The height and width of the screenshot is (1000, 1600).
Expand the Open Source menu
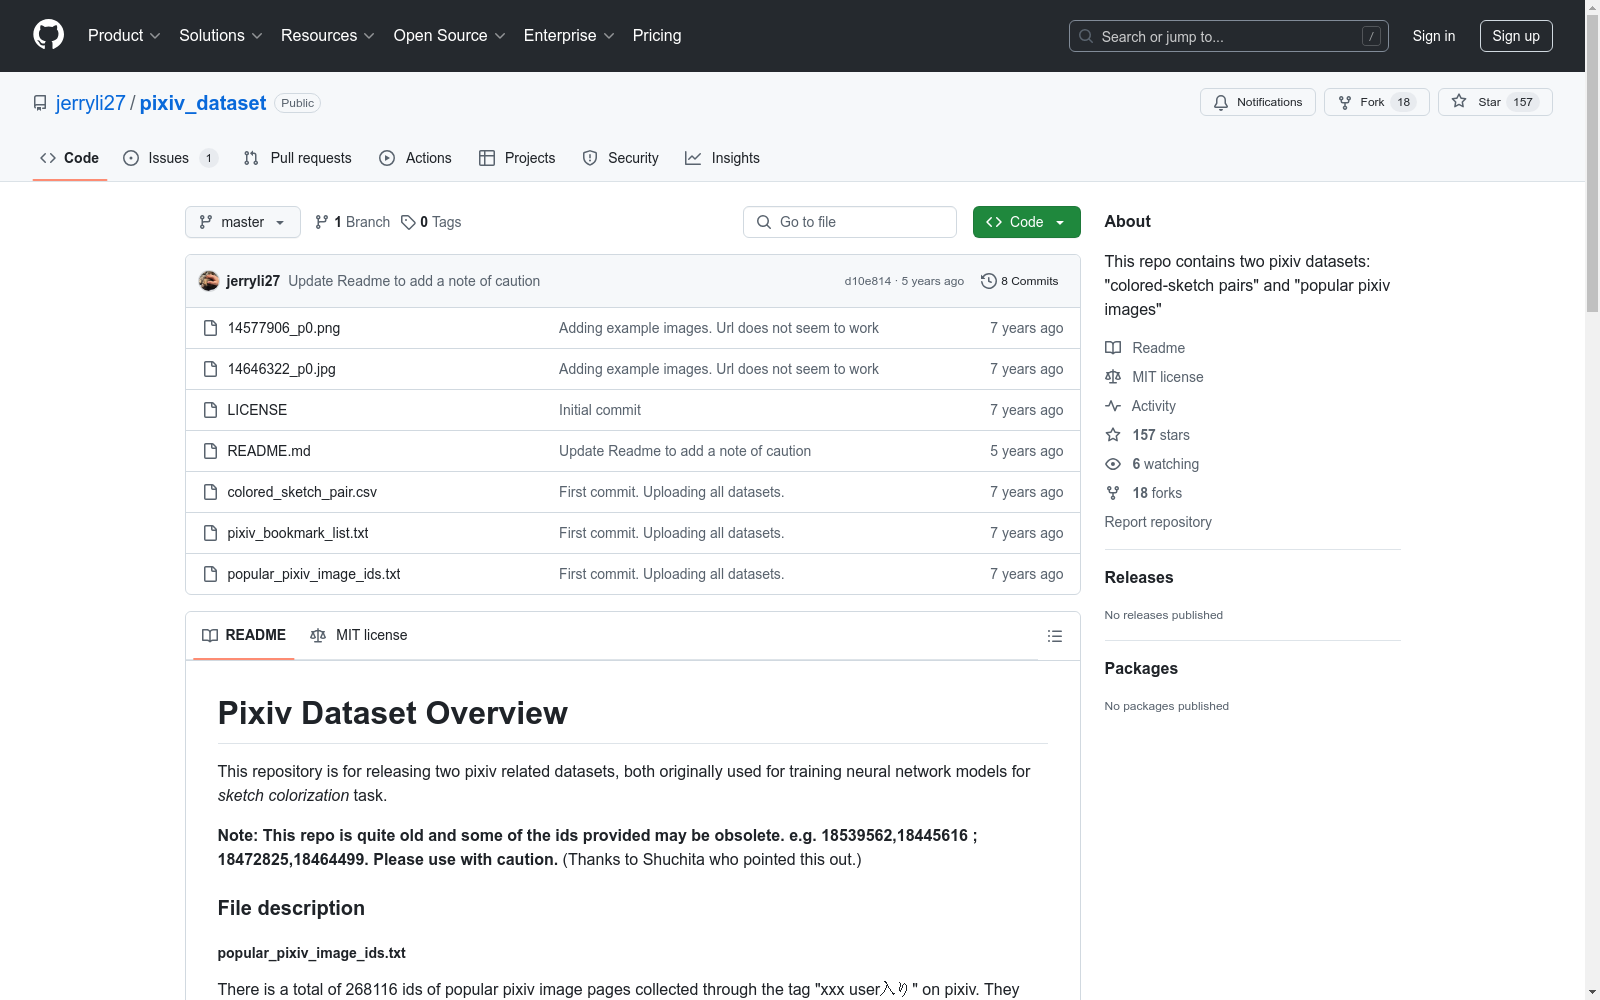tap(450, 35)
